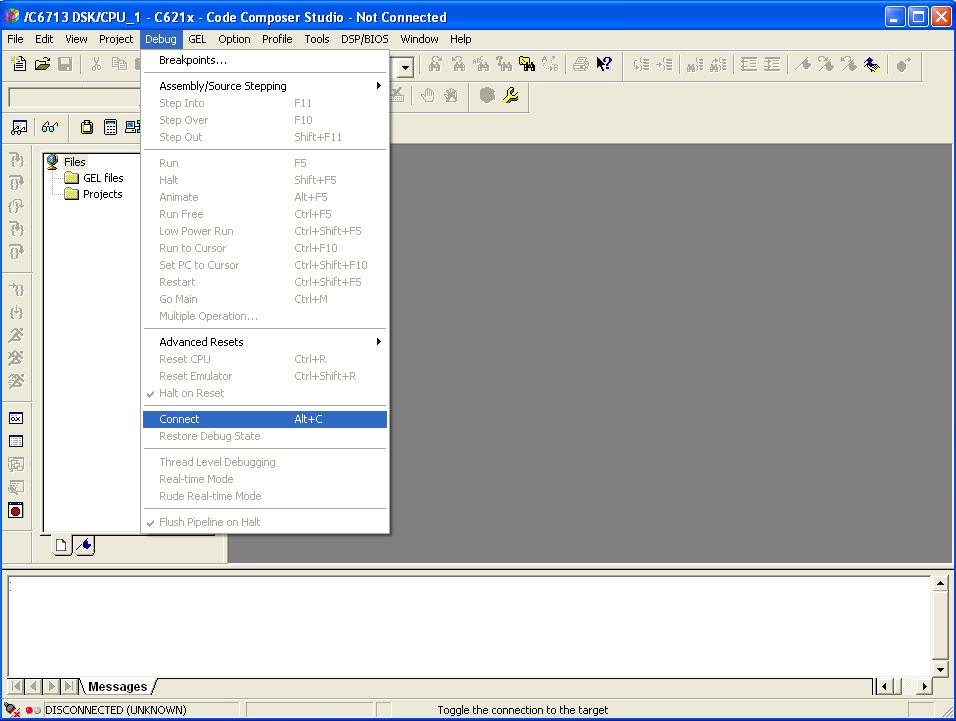956x721 pixels.
Task: Click the increase indent toolbar icon
Action: (x=772, y=63)
